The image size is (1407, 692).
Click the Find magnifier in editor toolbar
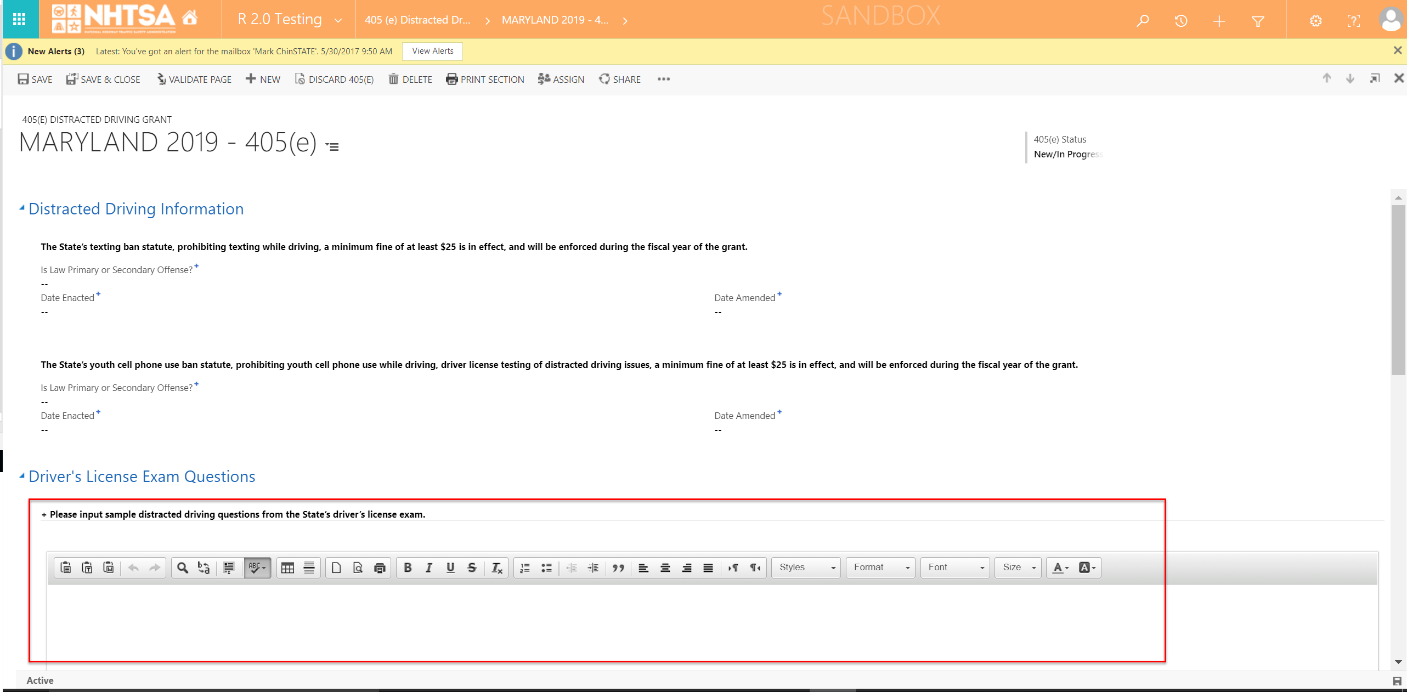click(x=182, y=568)
